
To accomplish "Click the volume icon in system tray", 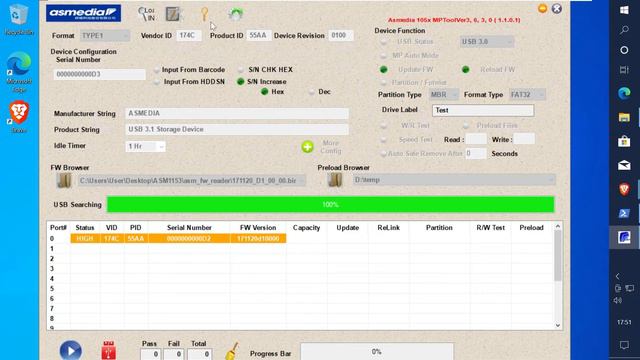I will [x=618, y=300].
